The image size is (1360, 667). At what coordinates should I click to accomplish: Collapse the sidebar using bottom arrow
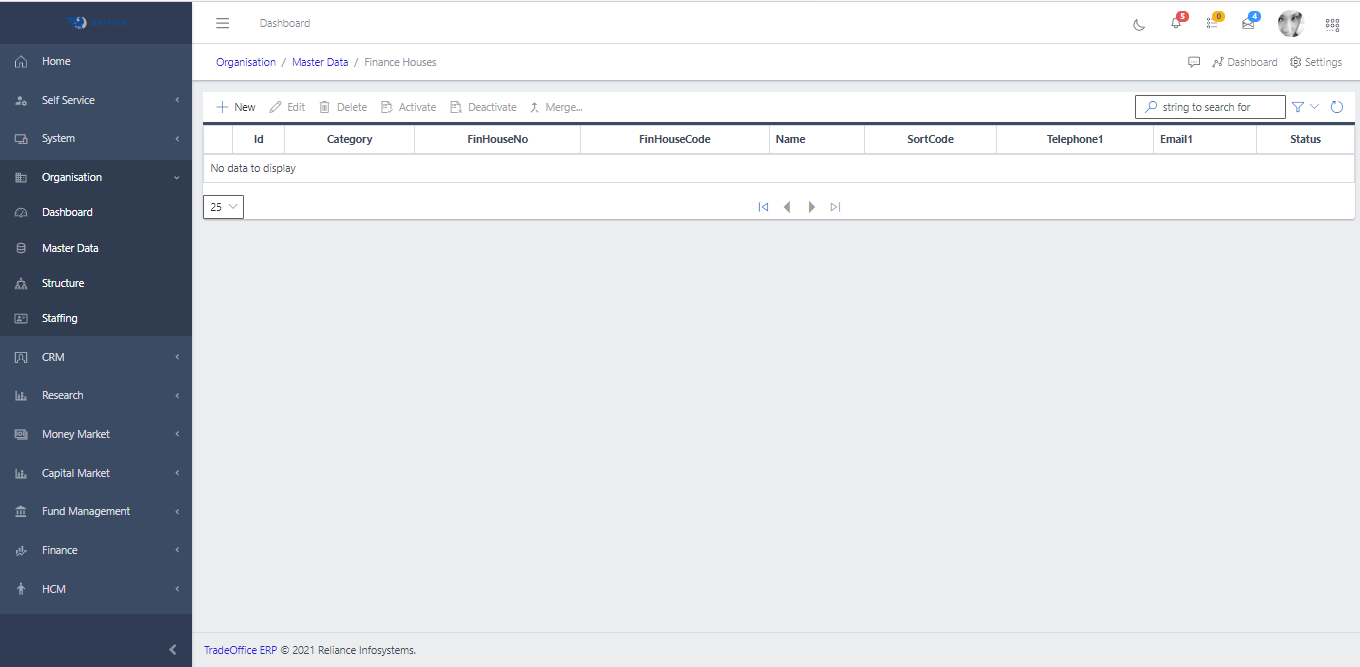pyautogui.click(x=173, y=650)
